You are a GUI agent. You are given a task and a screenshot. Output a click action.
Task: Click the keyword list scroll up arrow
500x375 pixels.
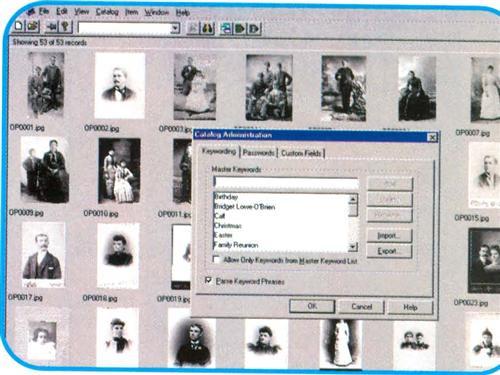click(x=353, y=199)
